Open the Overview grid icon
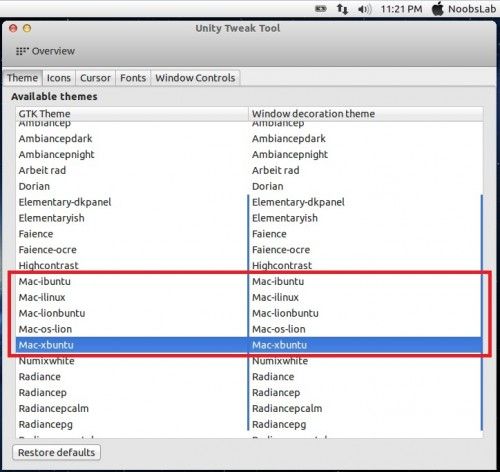Image resolution: width=500 pixels, height=472 pixels. tap(22, 51)
